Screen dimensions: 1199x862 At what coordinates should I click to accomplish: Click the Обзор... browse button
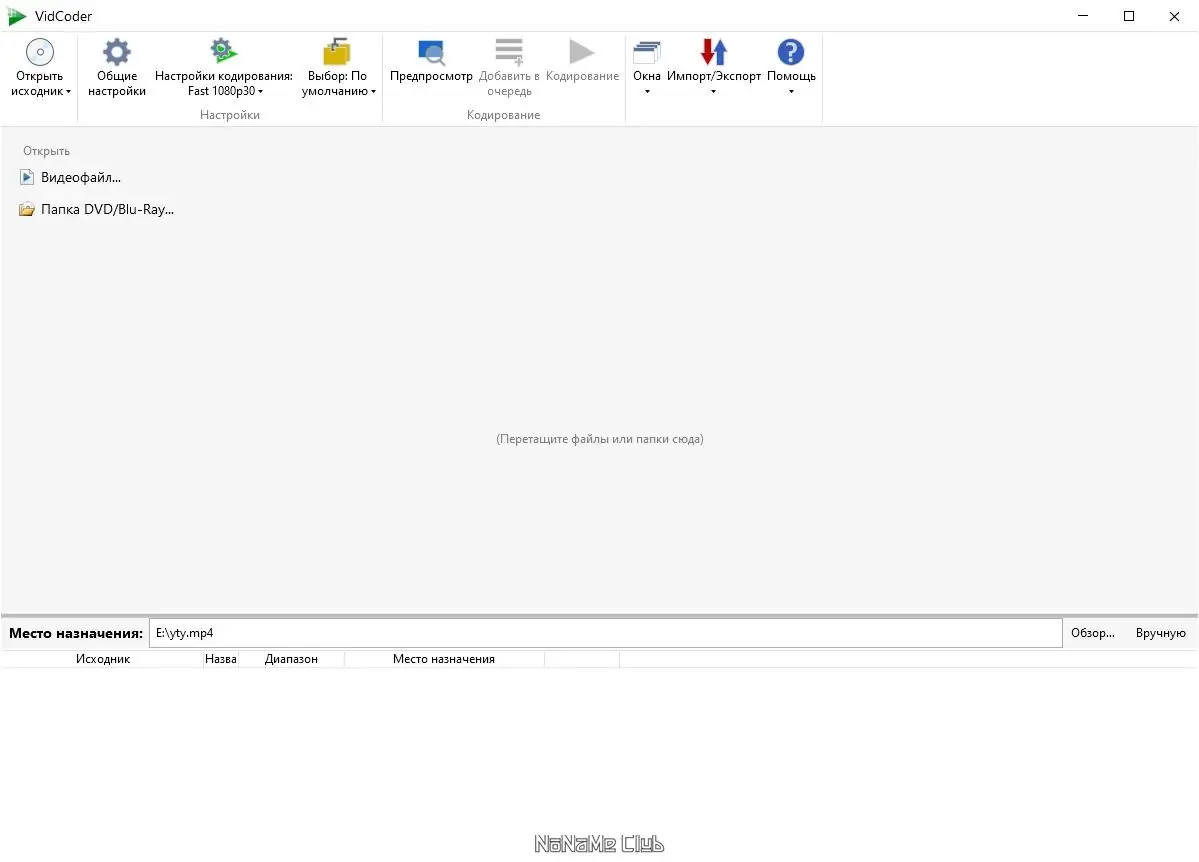click(1093, 633)
